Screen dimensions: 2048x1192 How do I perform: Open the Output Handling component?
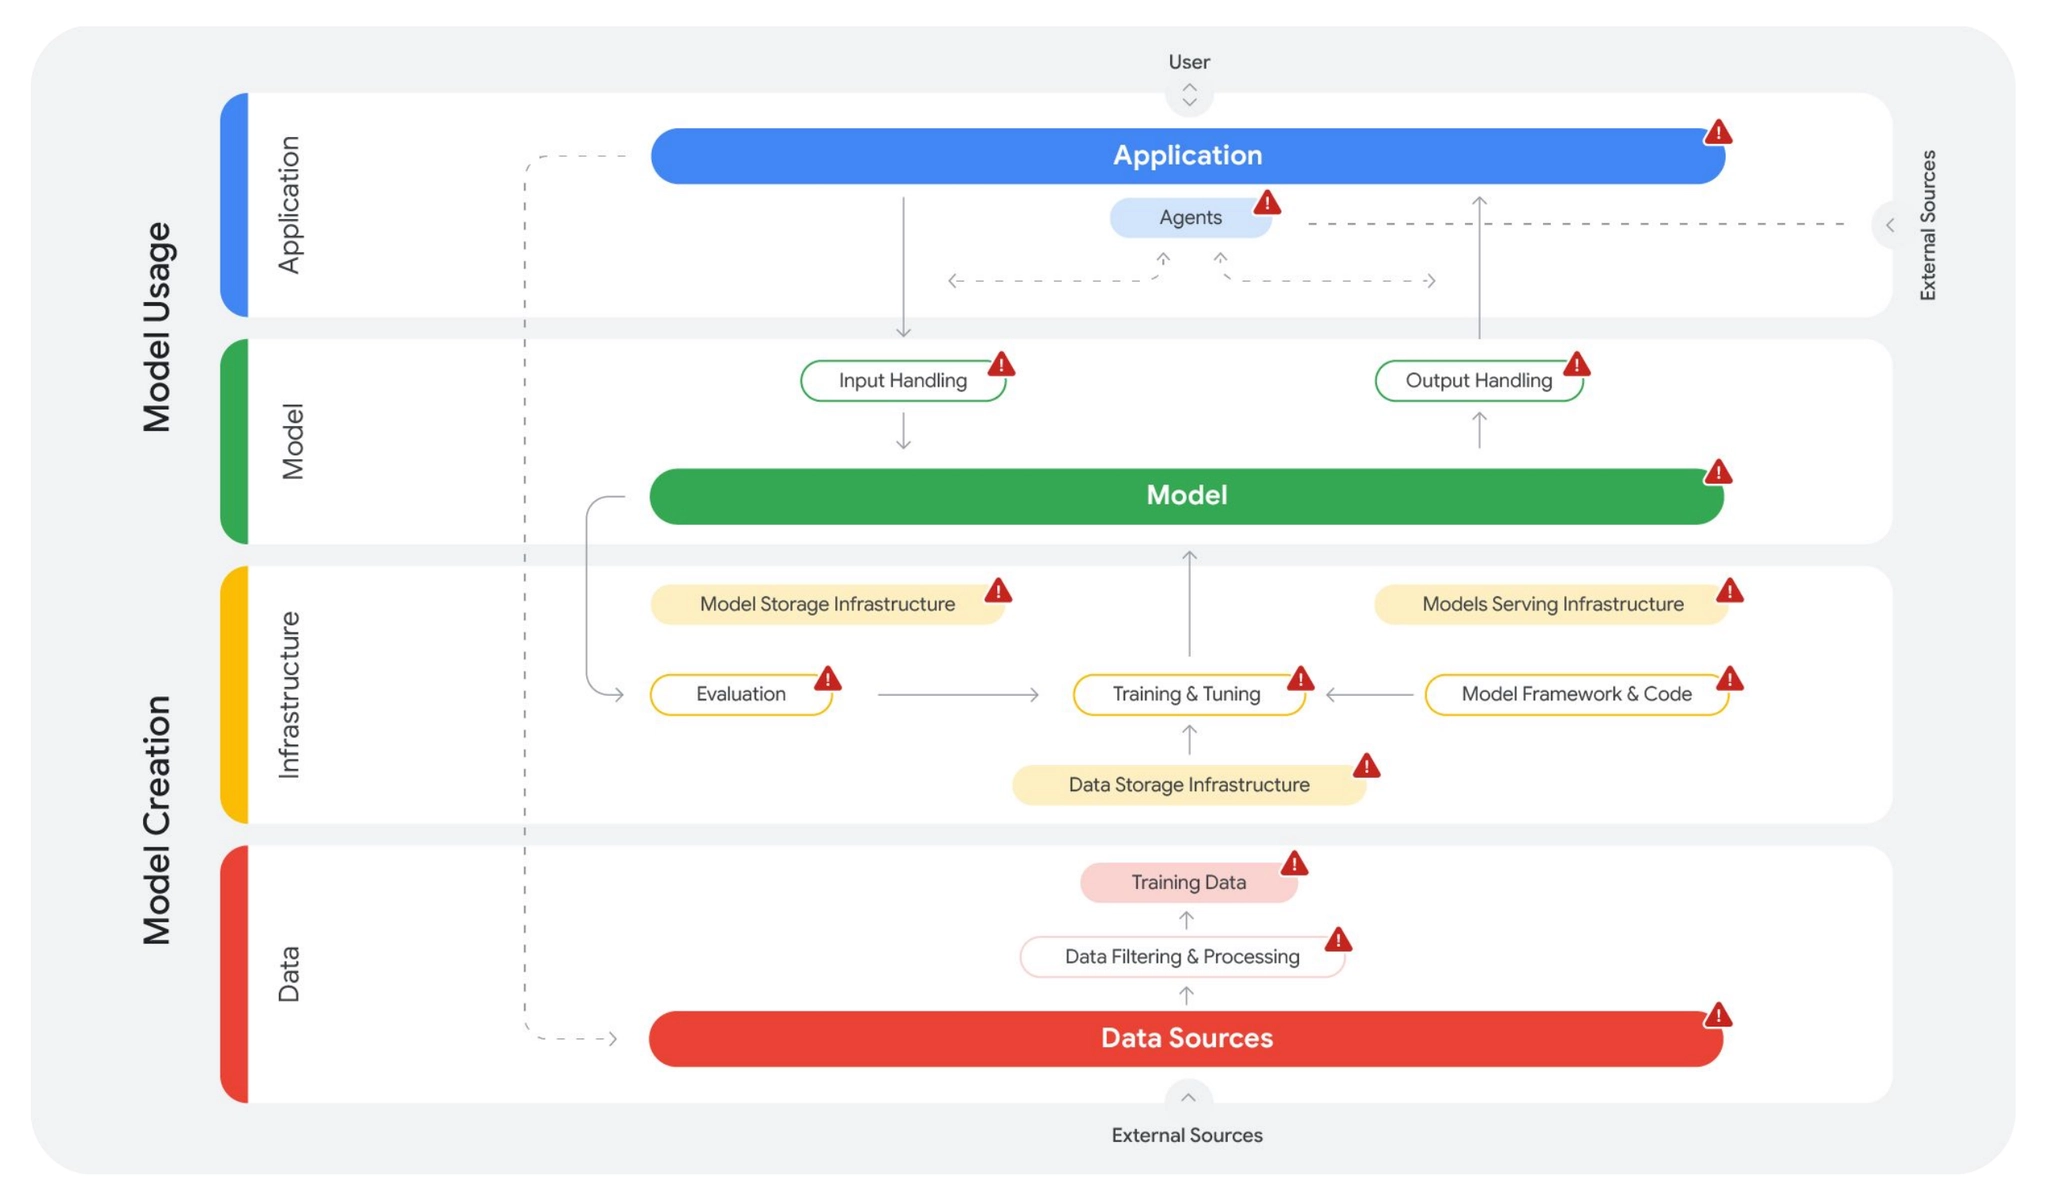(x=1479, y=381)
